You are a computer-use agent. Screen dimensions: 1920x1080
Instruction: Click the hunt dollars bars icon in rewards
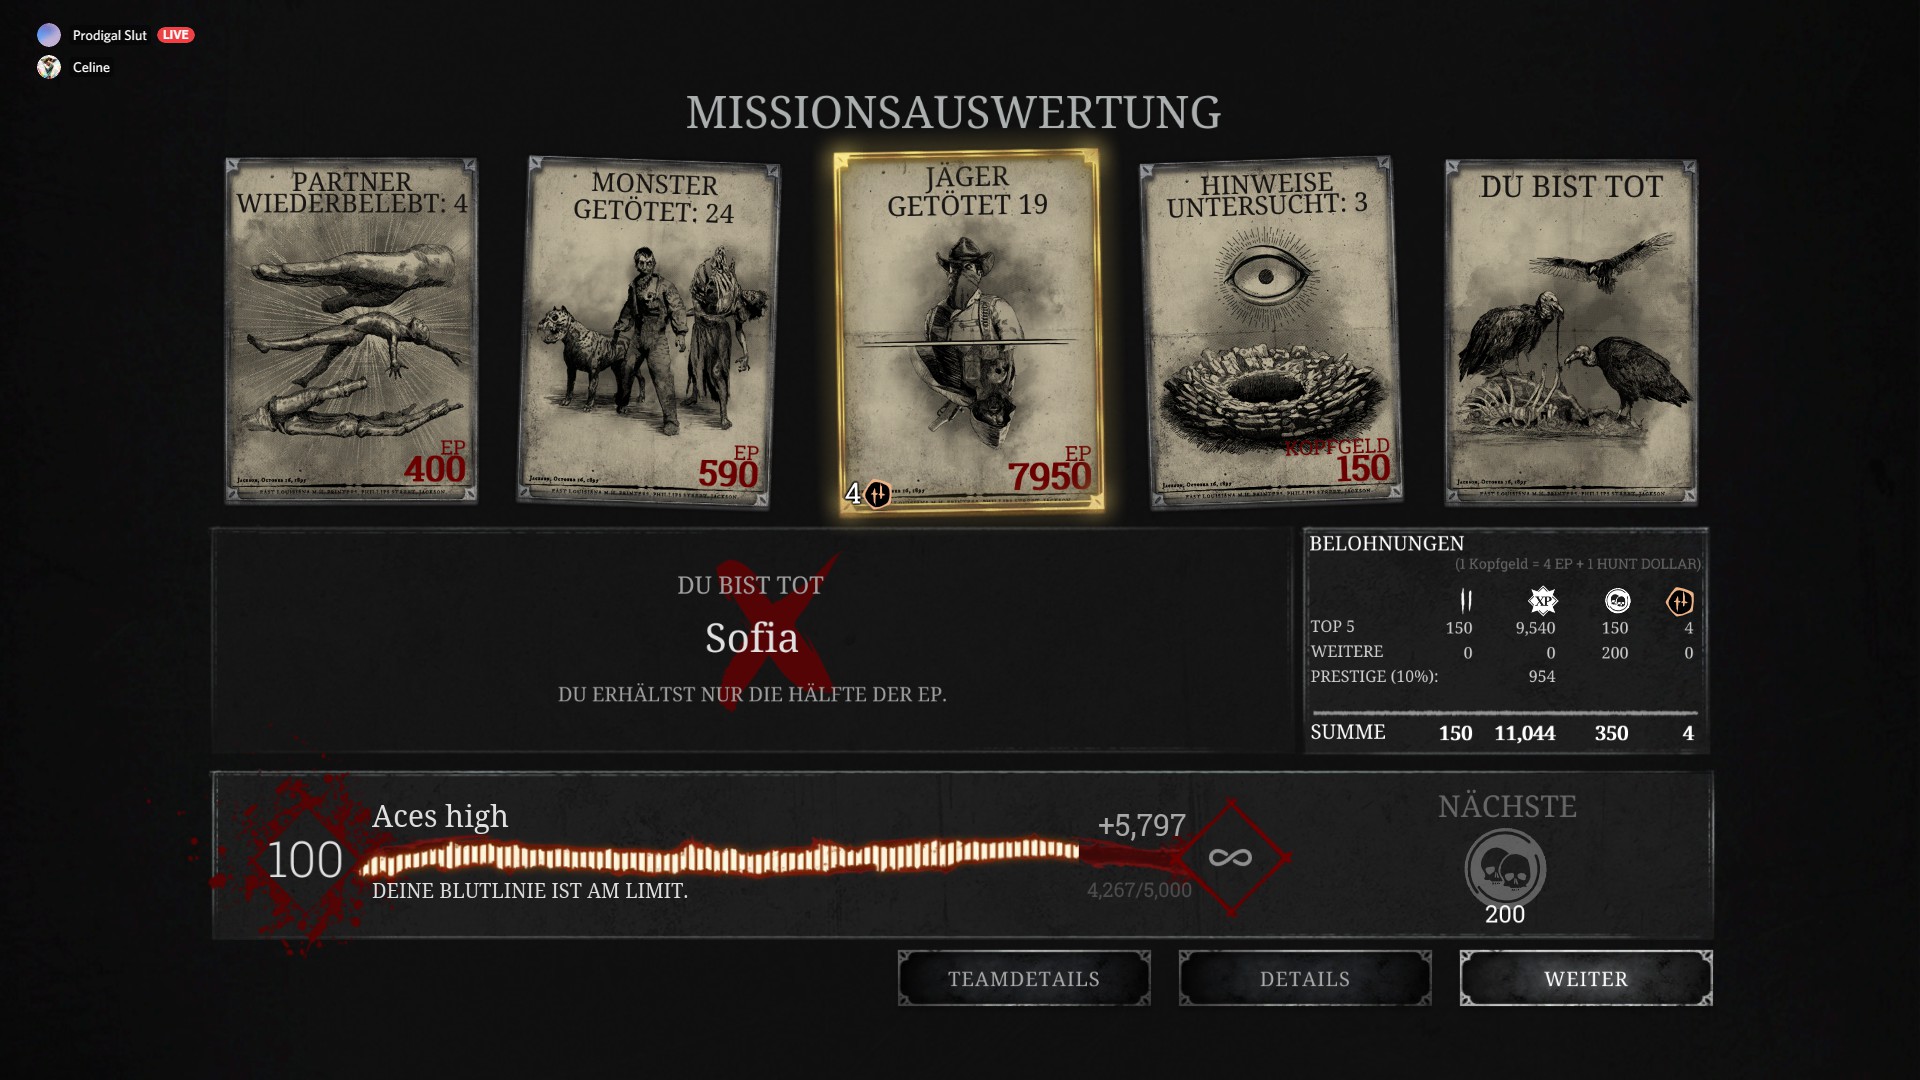point(1466,600)
